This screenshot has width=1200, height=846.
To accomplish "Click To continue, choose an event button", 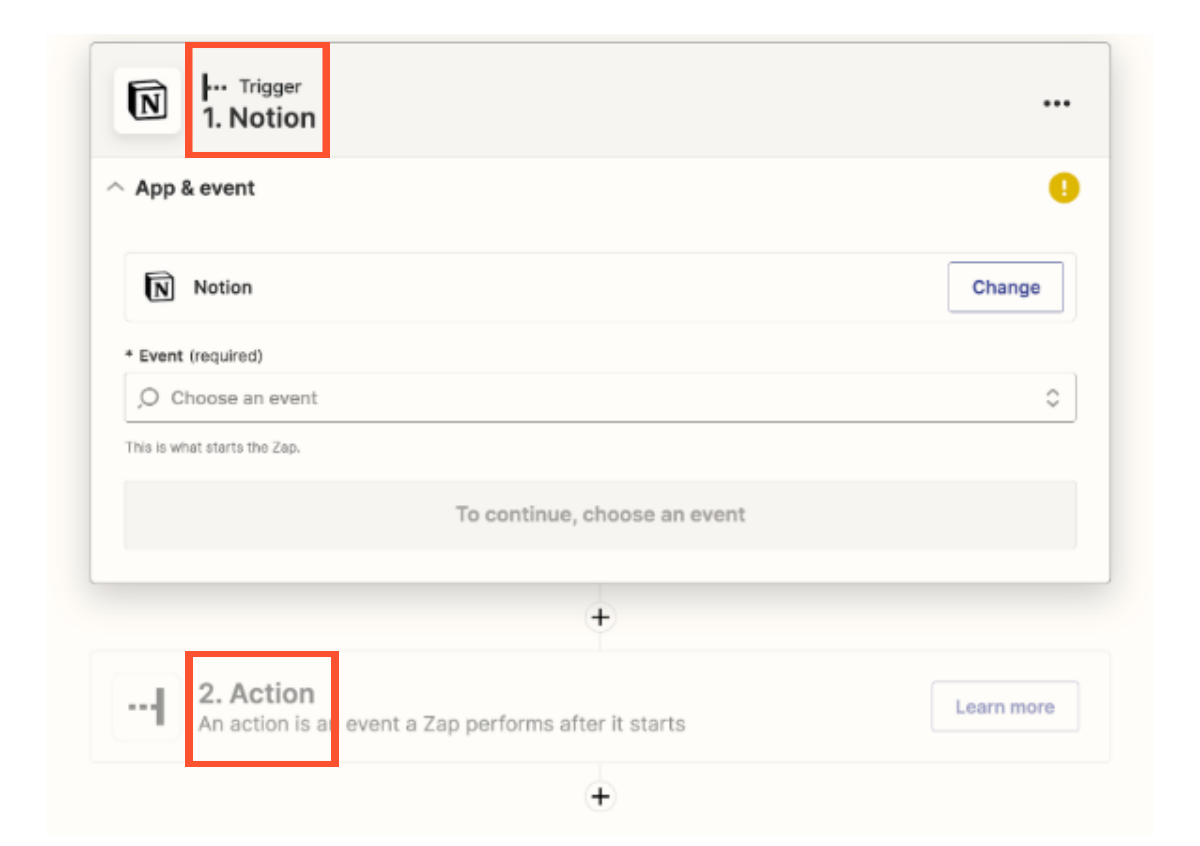I will click(600, 515).
